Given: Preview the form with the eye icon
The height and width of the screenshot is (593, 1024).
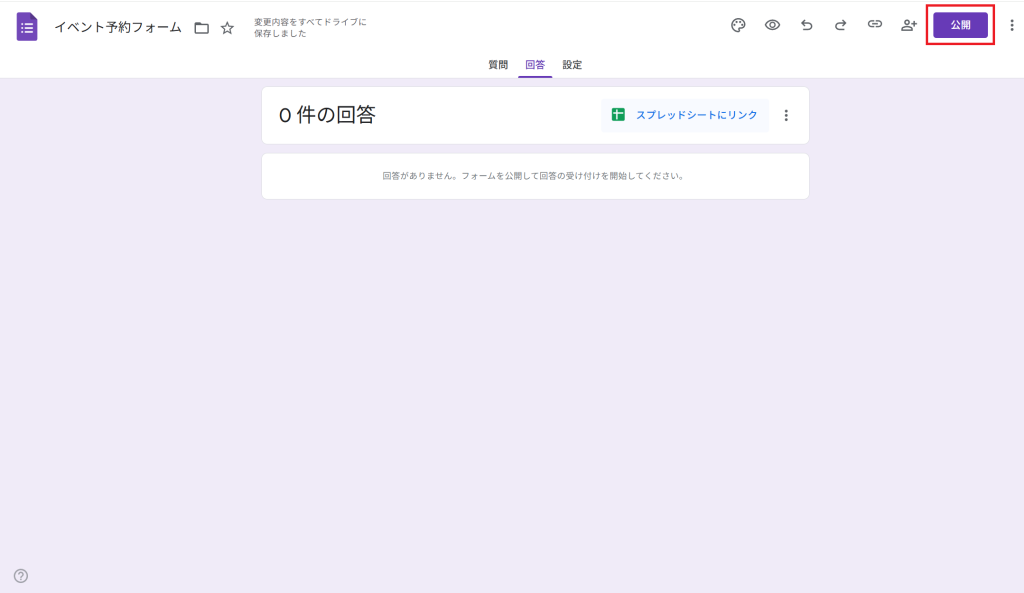Looking at the screenshot, I should point(773,25).
